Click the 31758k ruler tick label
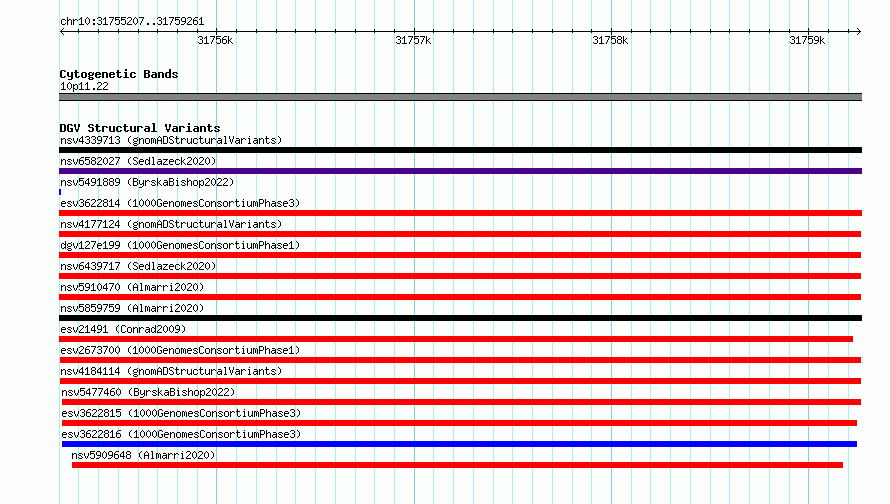Screen dimensions: 890x504 tap(610, 40)
